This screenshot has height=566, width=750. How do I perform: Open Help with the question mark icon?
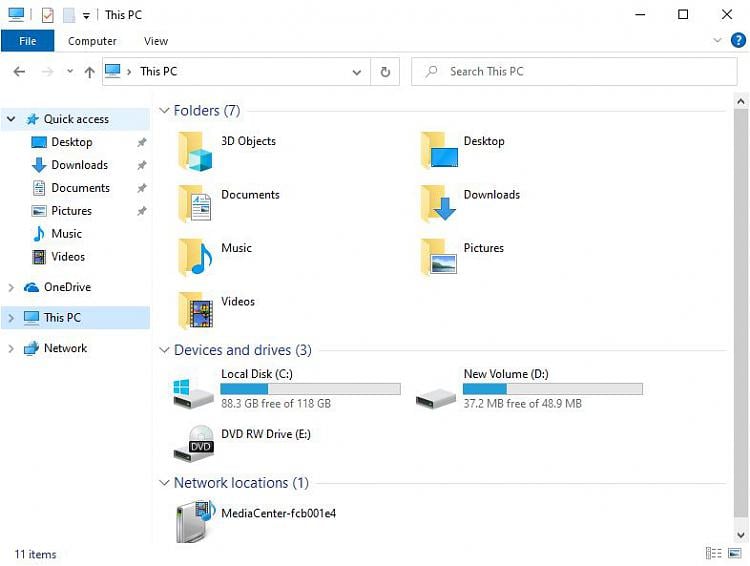tap(738, 40)
